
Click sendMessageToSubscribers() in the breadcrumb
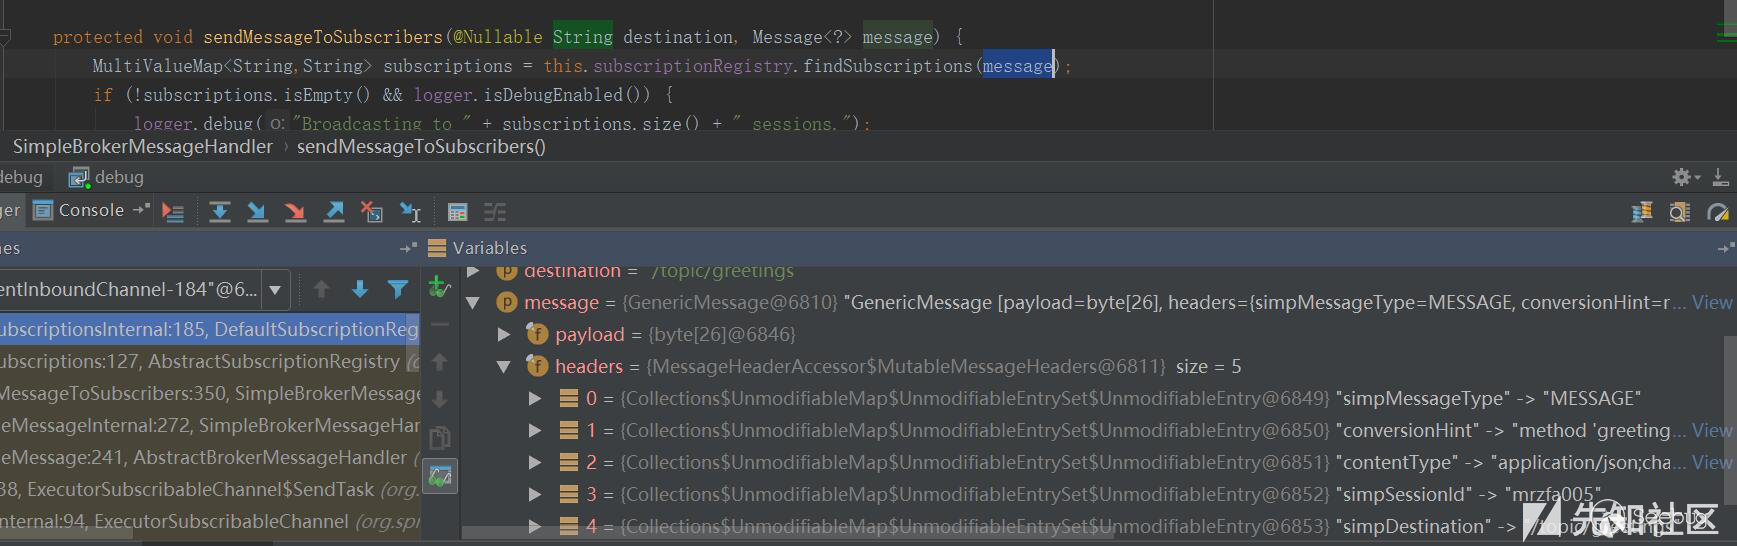421,146
